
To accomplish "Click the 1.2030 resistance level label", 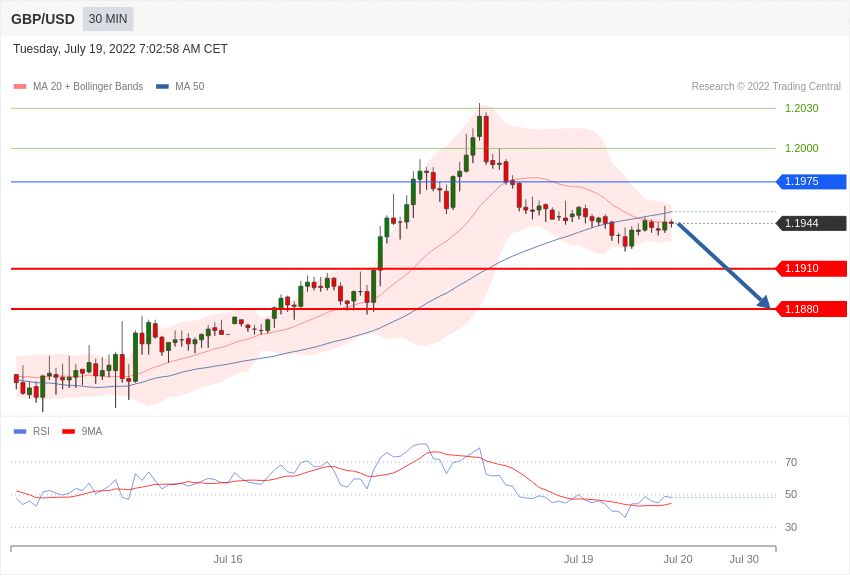I will coord(802,108).
